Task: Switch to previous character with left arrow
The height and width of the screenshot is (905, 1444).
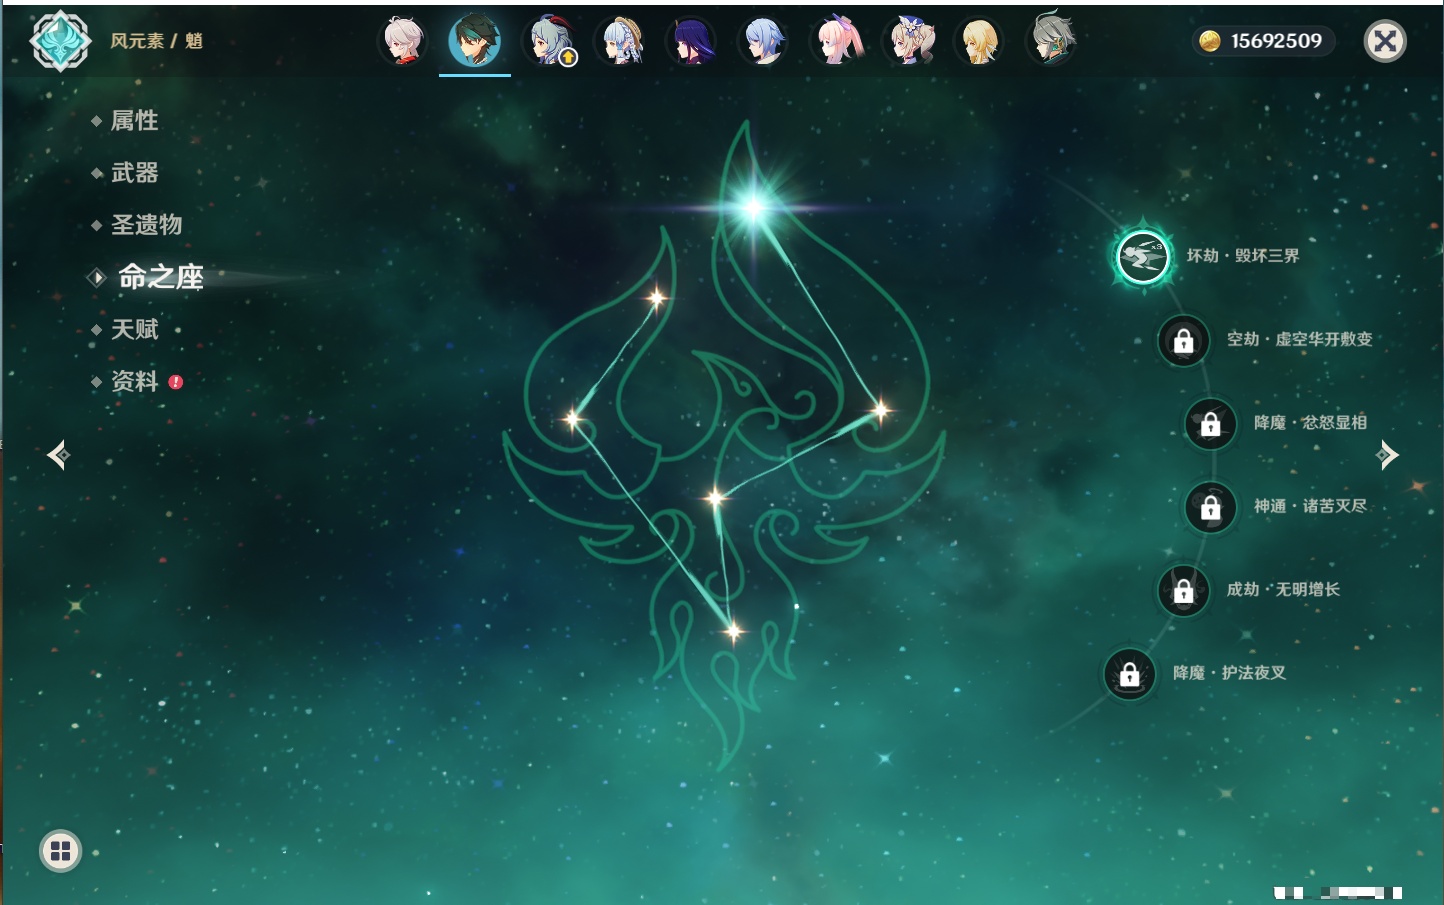Action: click(58, 455)
